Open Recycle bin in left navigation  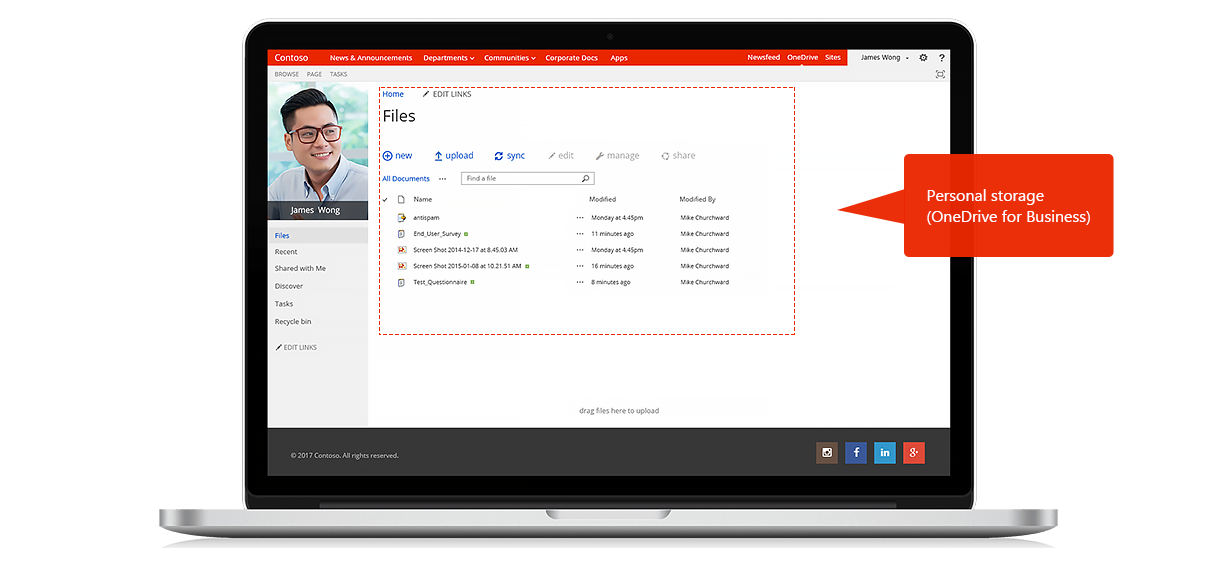click(293, 322)
